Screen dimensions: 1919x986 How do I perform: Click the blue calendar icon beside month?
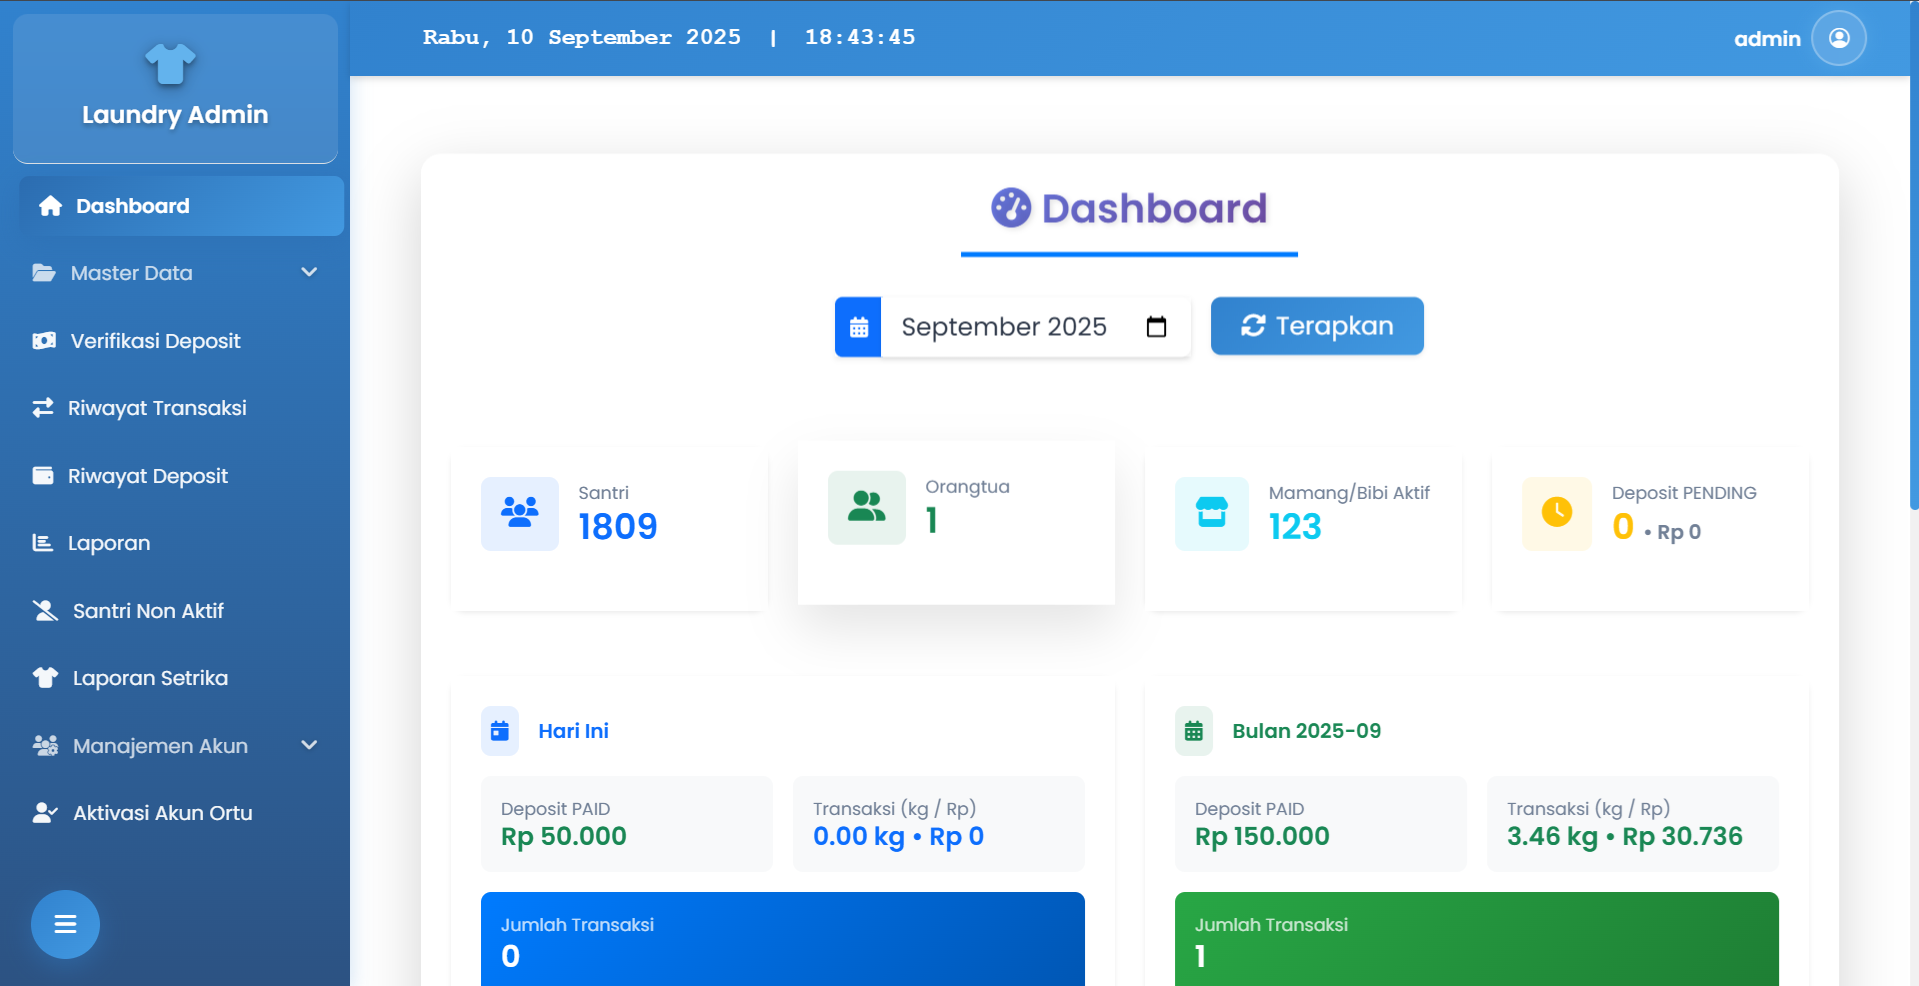tap(858, 327)
